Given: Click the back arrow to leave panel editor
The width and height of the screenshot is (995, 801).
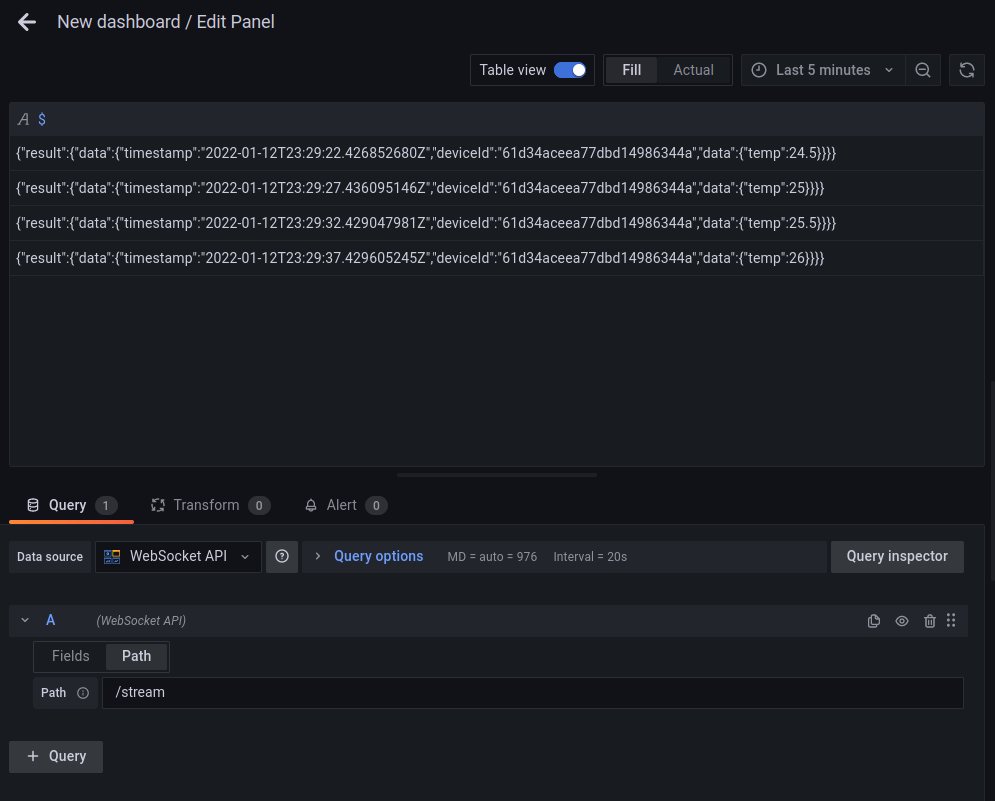Looking at the screenshot, I should tap(27, 22).
